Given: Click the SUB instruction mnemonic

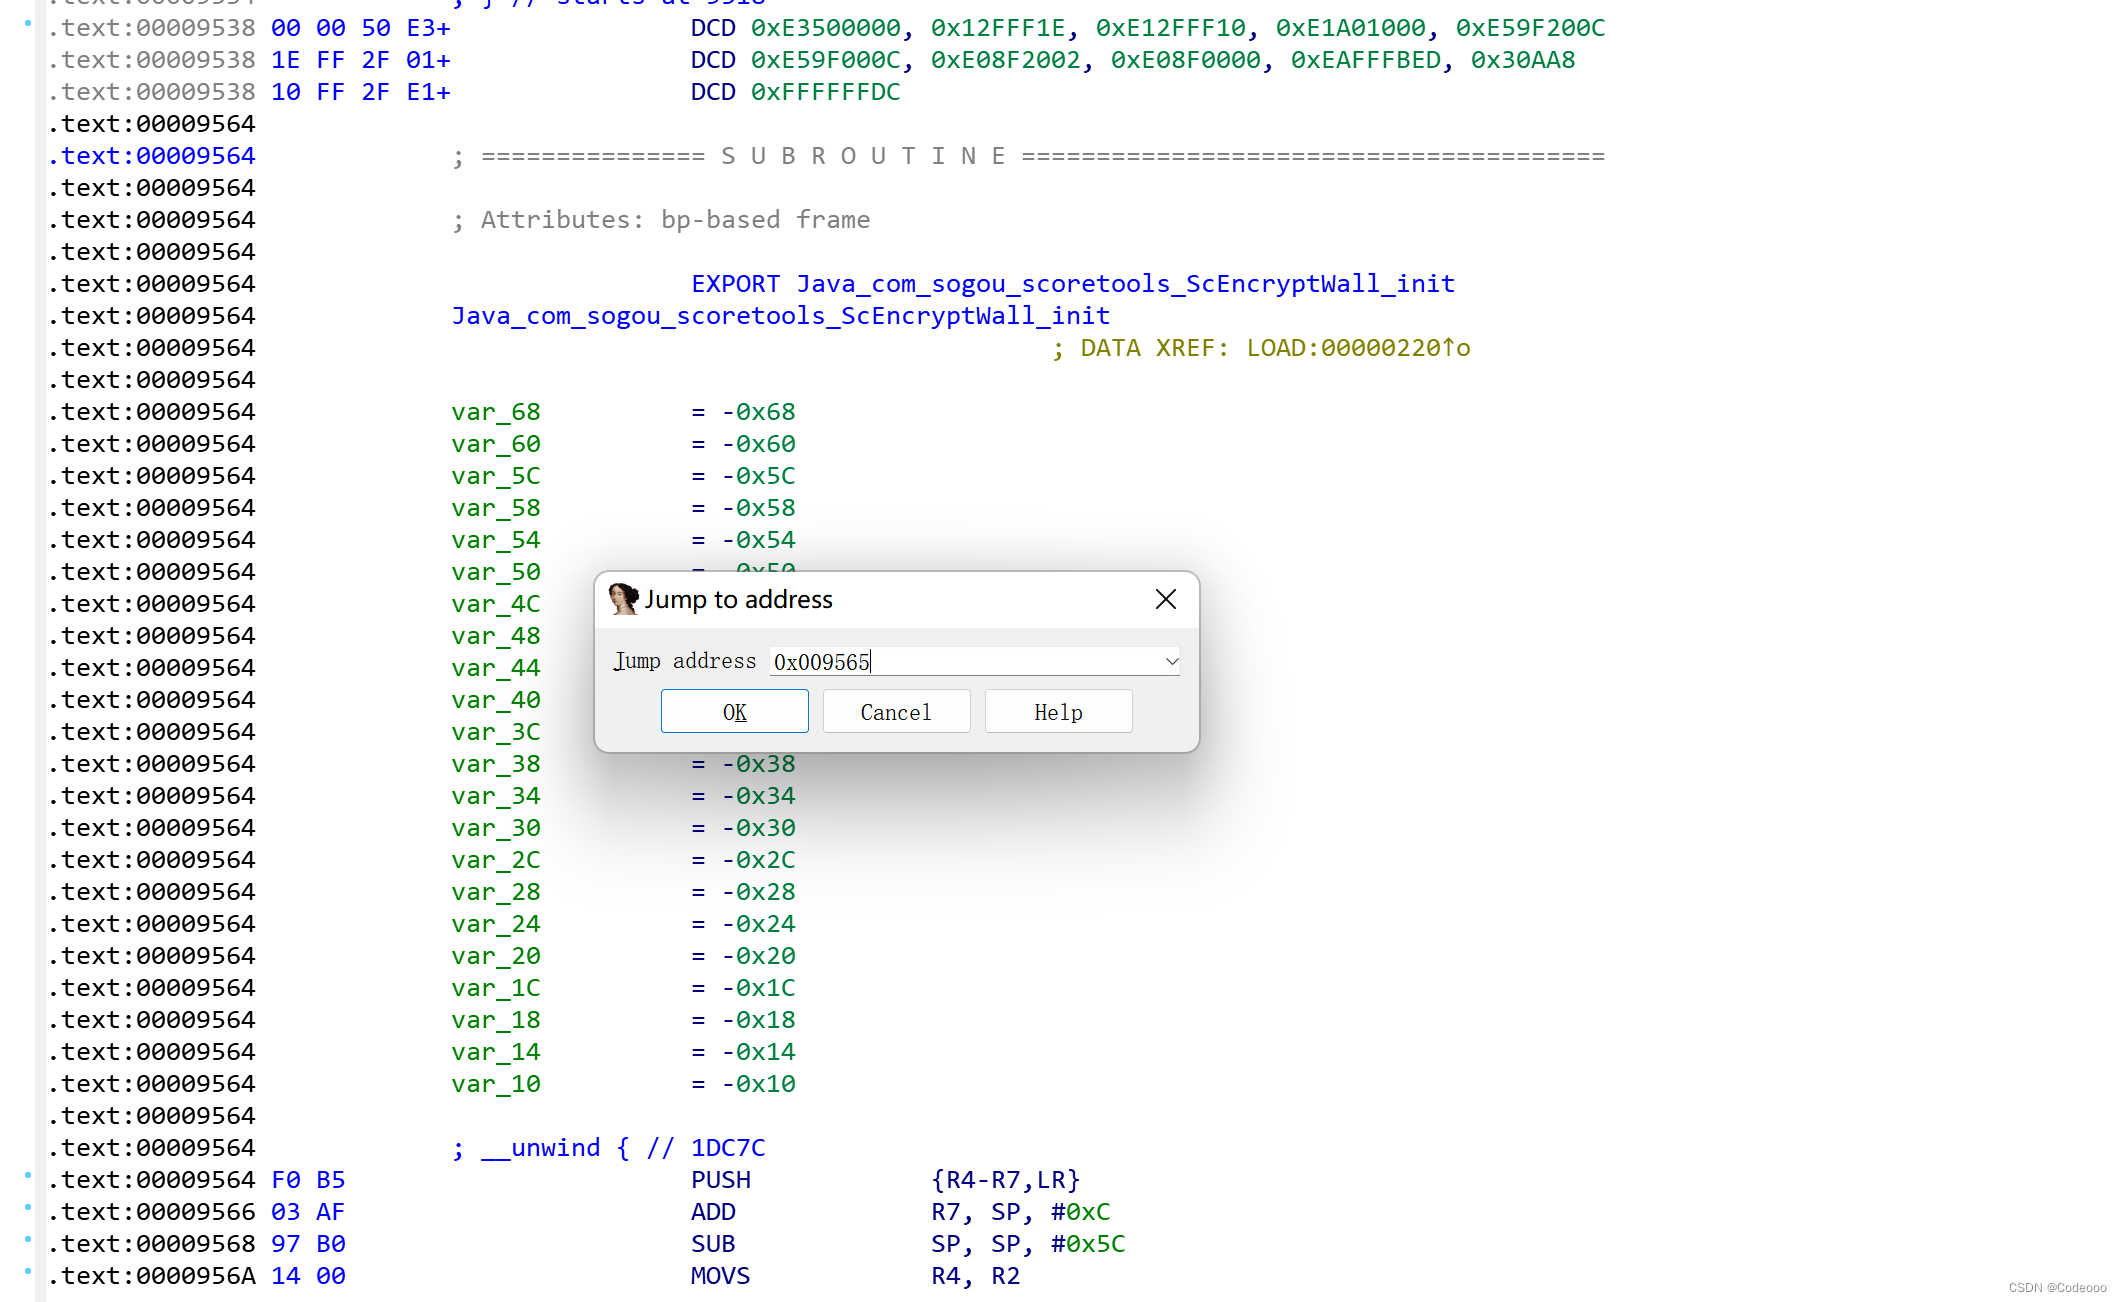Looking at the screenshot, I should pos(713,1244).
